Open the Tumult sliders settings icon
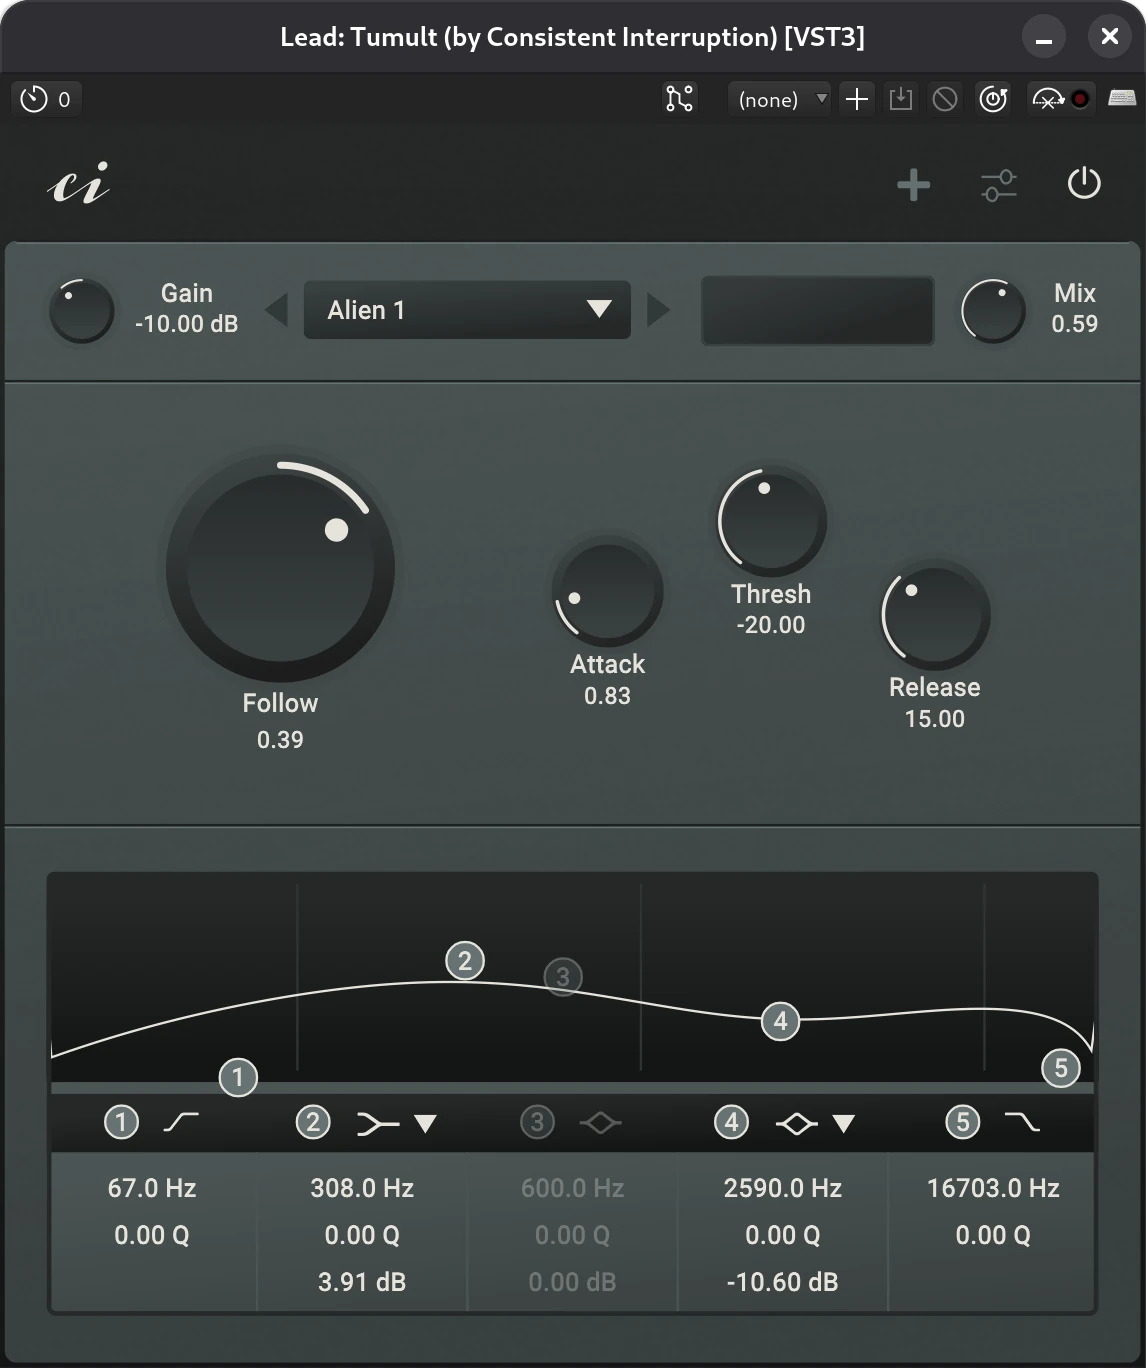The width and height of the screenshot is (1146, 1368). pyautogui.click(x=999, y=185)
